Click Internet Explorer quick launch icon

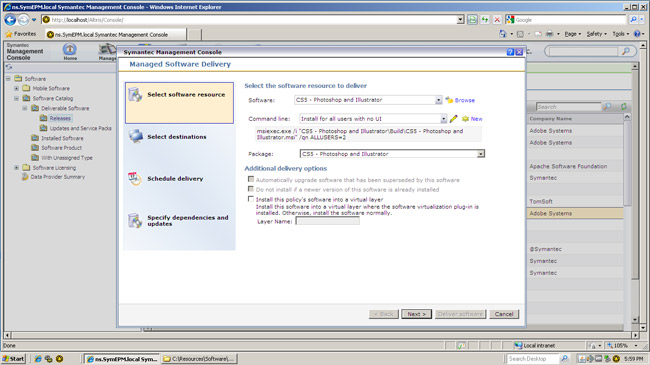coord(38,359)
